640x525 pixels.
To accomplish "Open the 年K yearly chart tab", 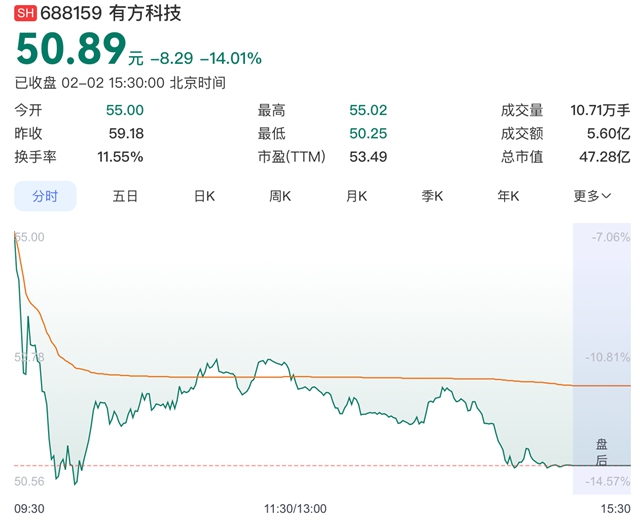I will tap(508, 196).
